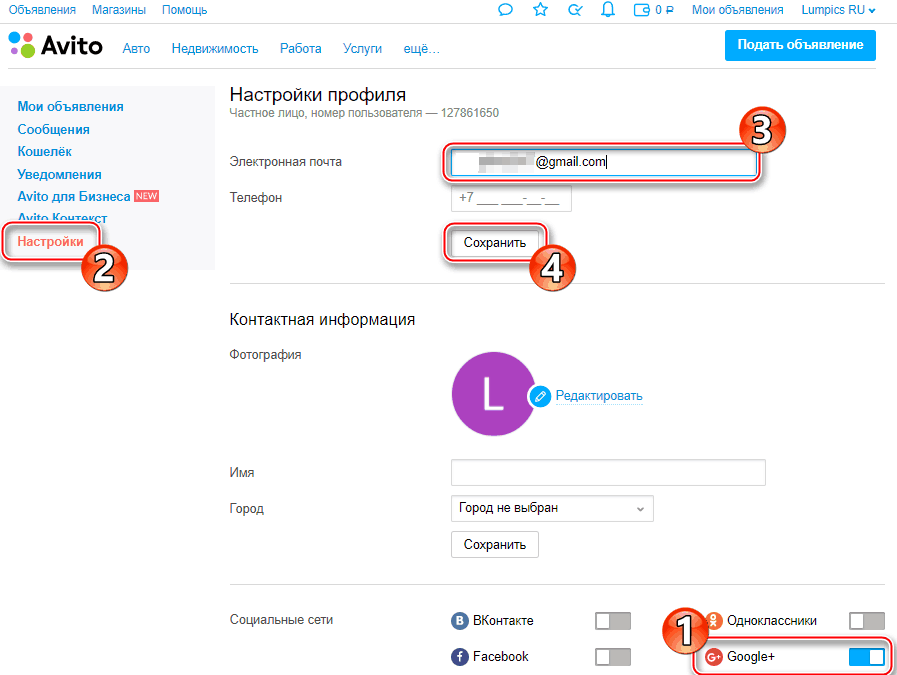Open the Город не выбран dropdown
The height and width of the screenshot is (675, 897).
click(x=552, y=508)
